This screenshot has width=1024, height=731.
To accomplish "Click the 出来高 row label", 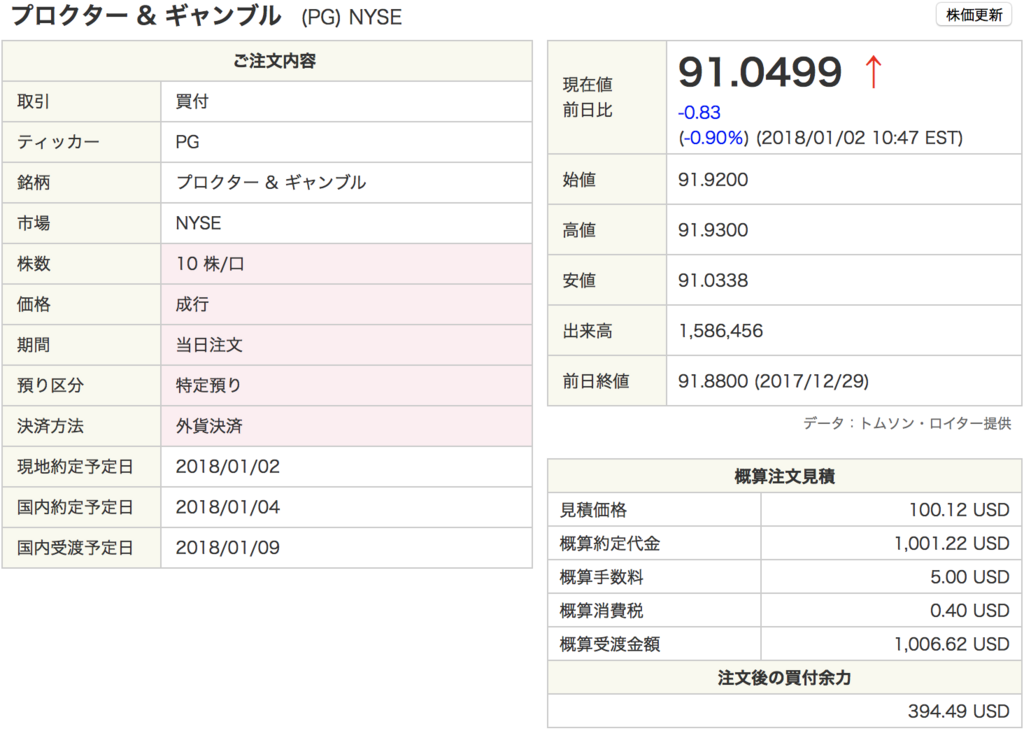I will pos(588,331).
